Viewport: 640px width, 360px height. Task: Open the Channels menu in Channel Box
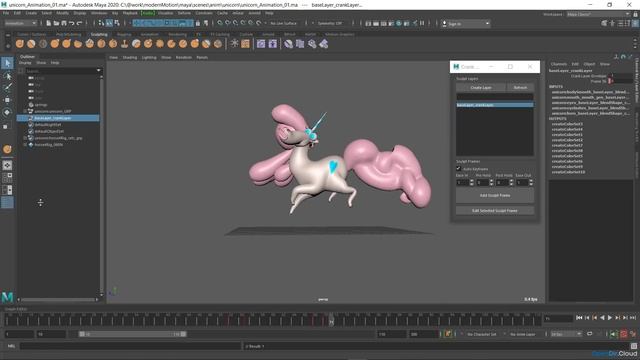click(x=558, y=64)
